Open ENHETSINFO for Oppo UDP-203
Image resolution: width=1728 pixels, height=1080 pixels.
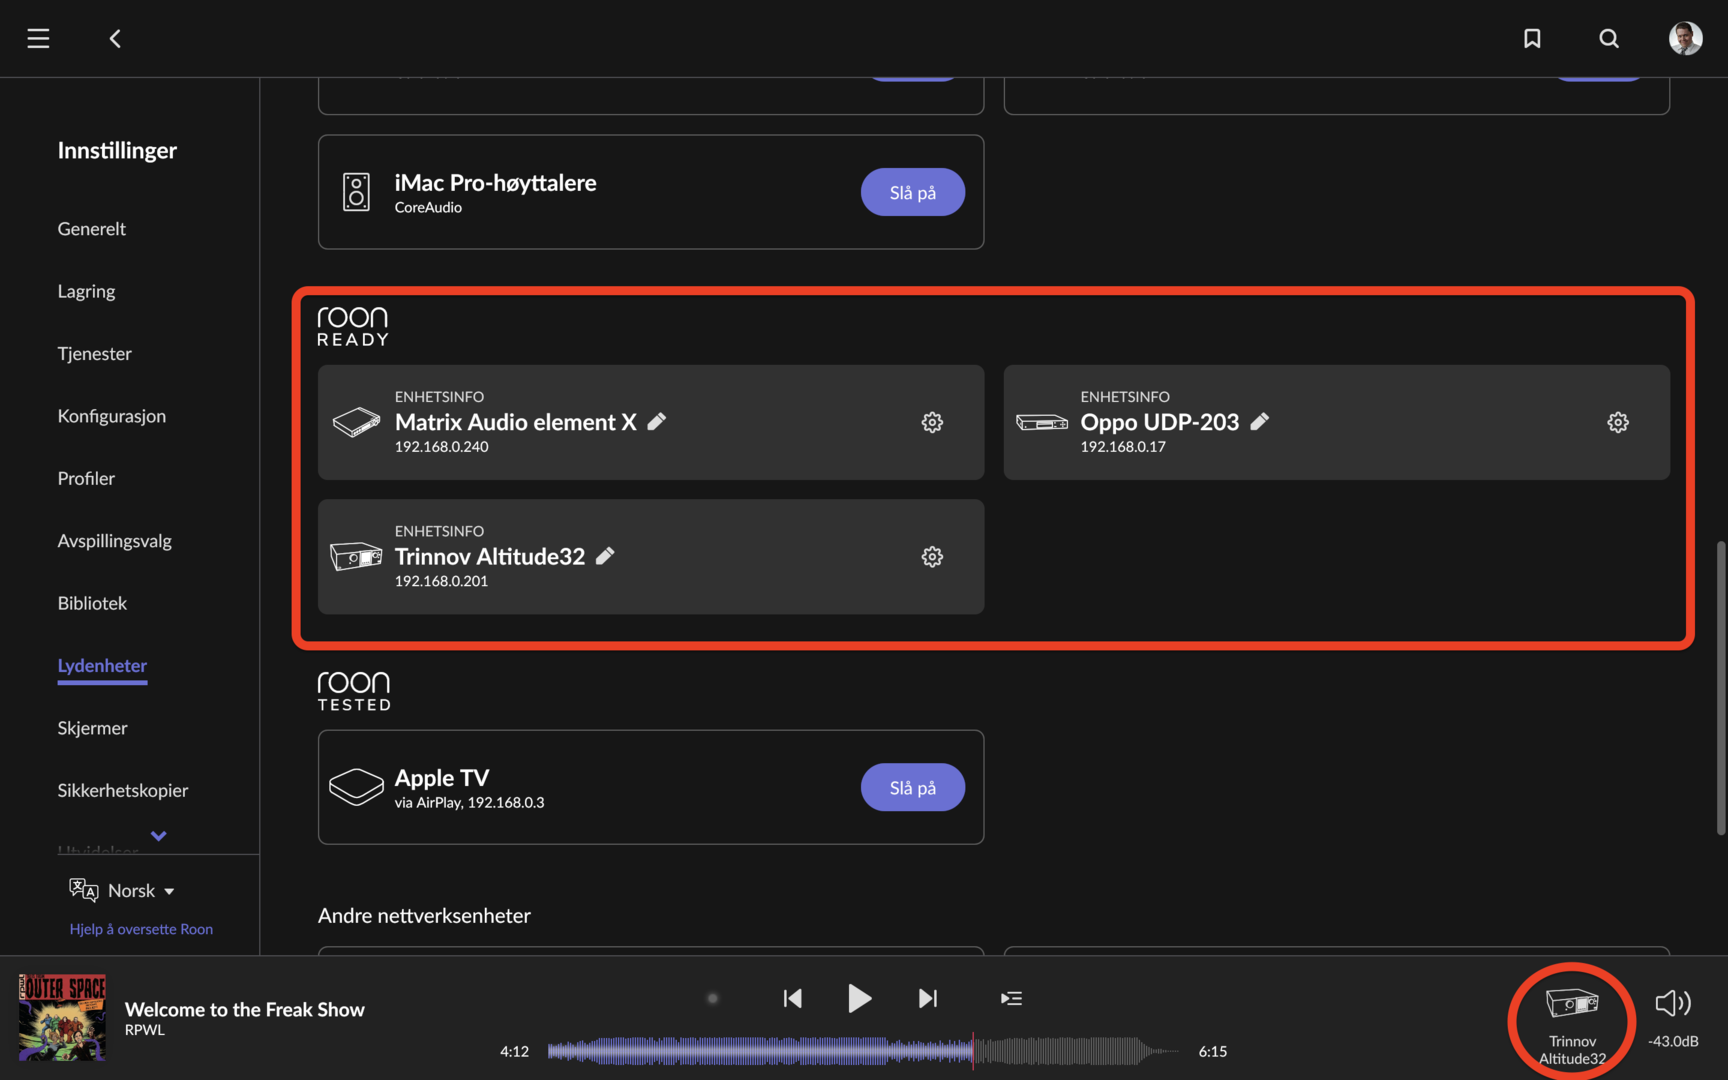coord(1125,396)
